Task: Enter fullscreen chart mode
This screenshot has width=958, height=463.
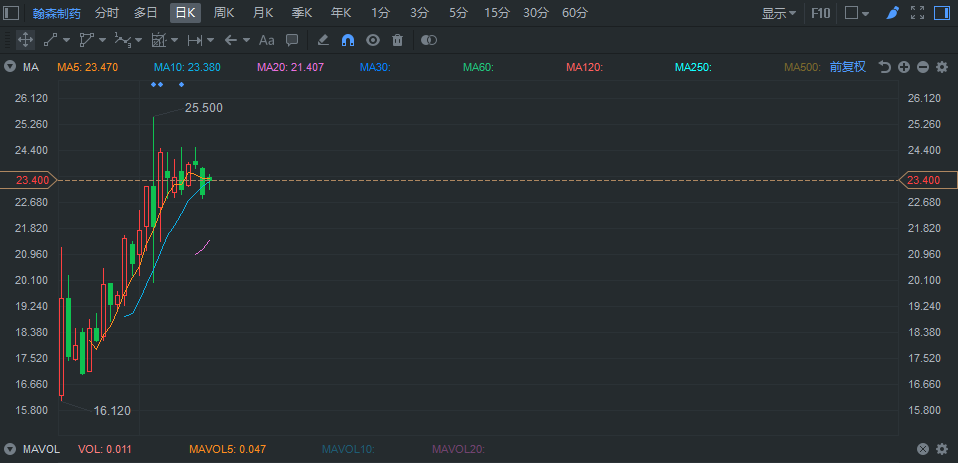Action: [917, 13]
